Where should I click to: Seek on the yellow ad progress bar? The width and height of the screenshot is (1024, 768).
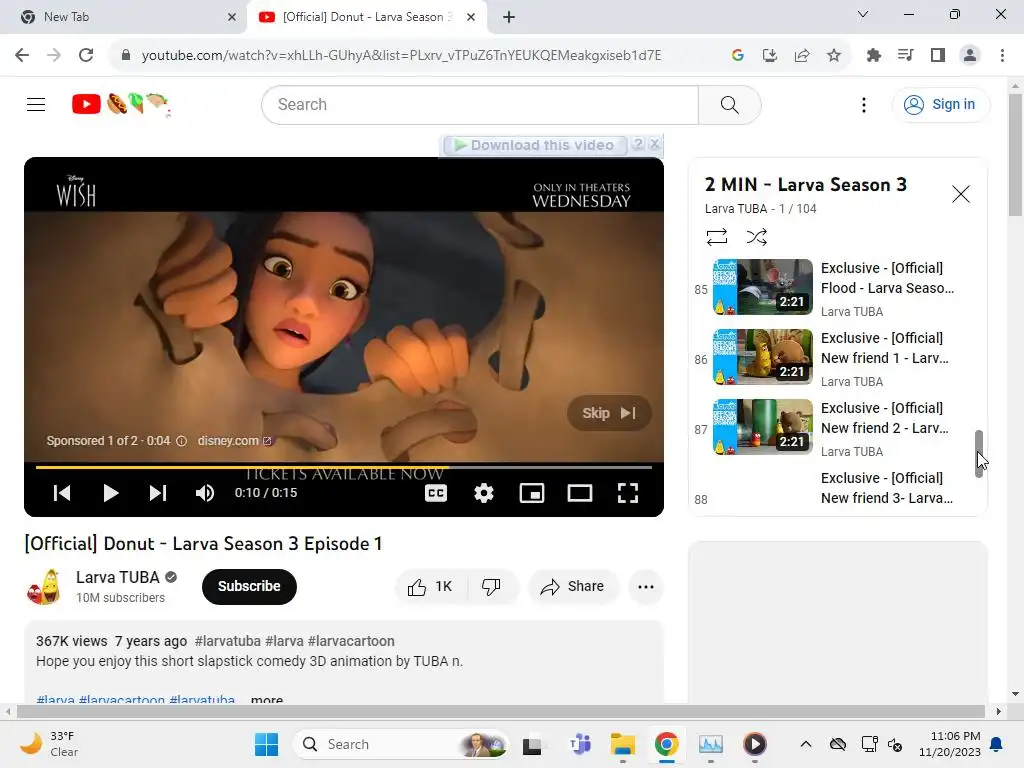pyautogui.click(x=344, y=467)
